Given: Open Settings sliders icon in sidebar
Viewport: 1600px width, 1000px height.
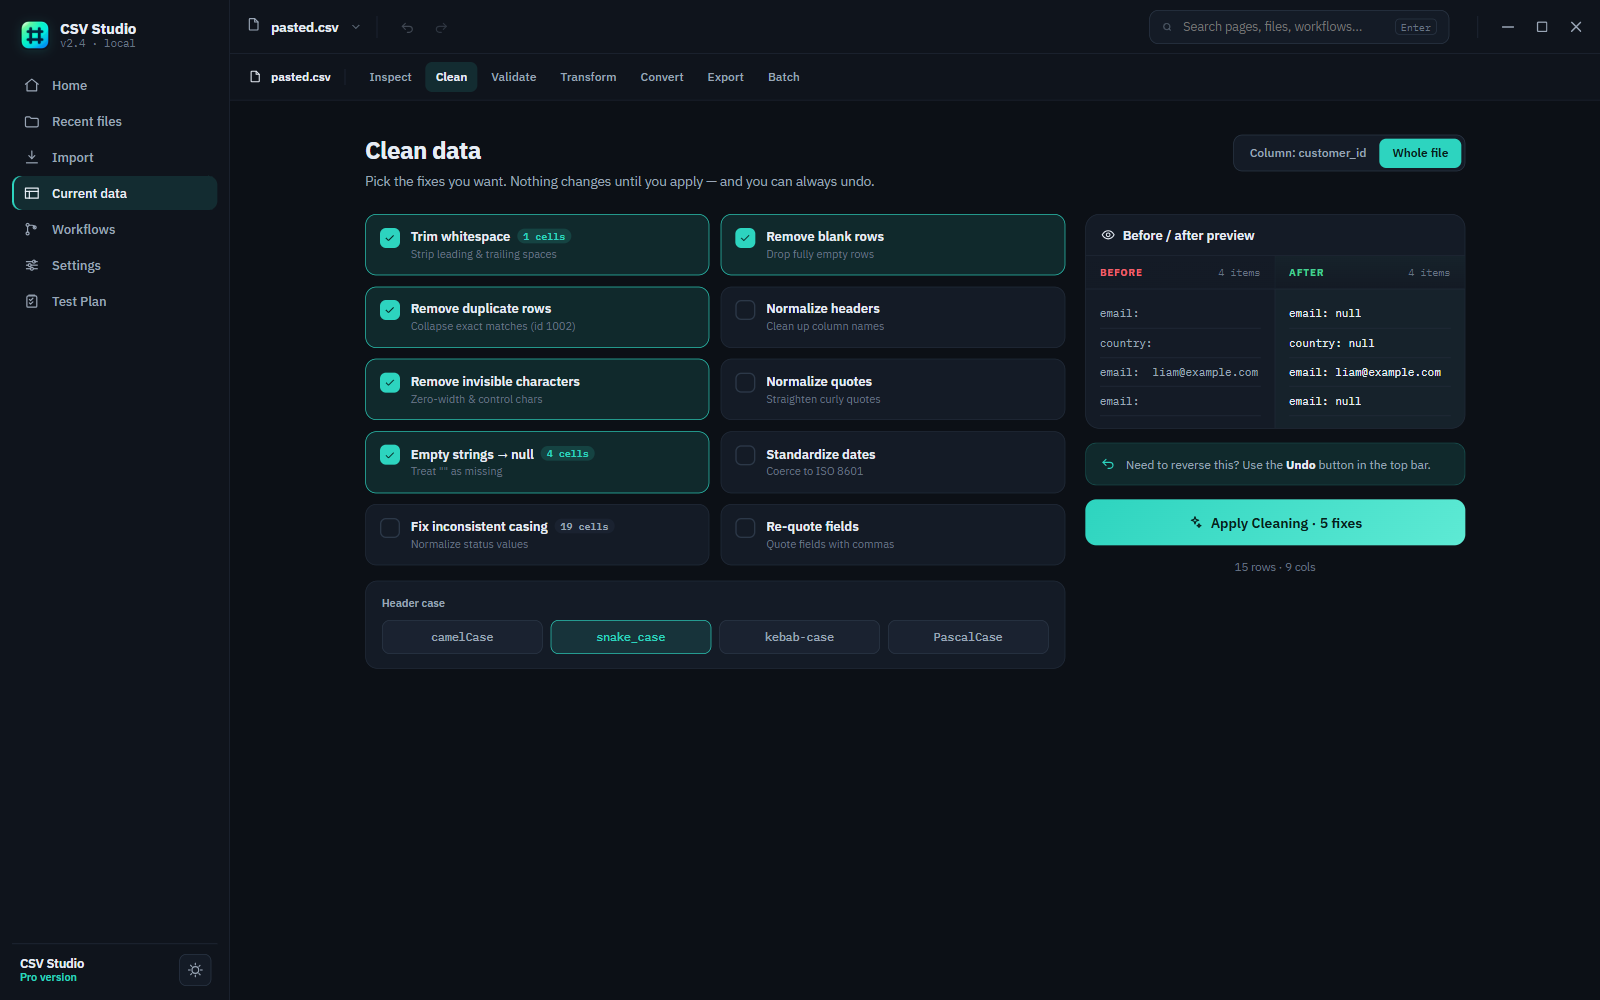Looking at the screenshot, I should click(32, 265).
